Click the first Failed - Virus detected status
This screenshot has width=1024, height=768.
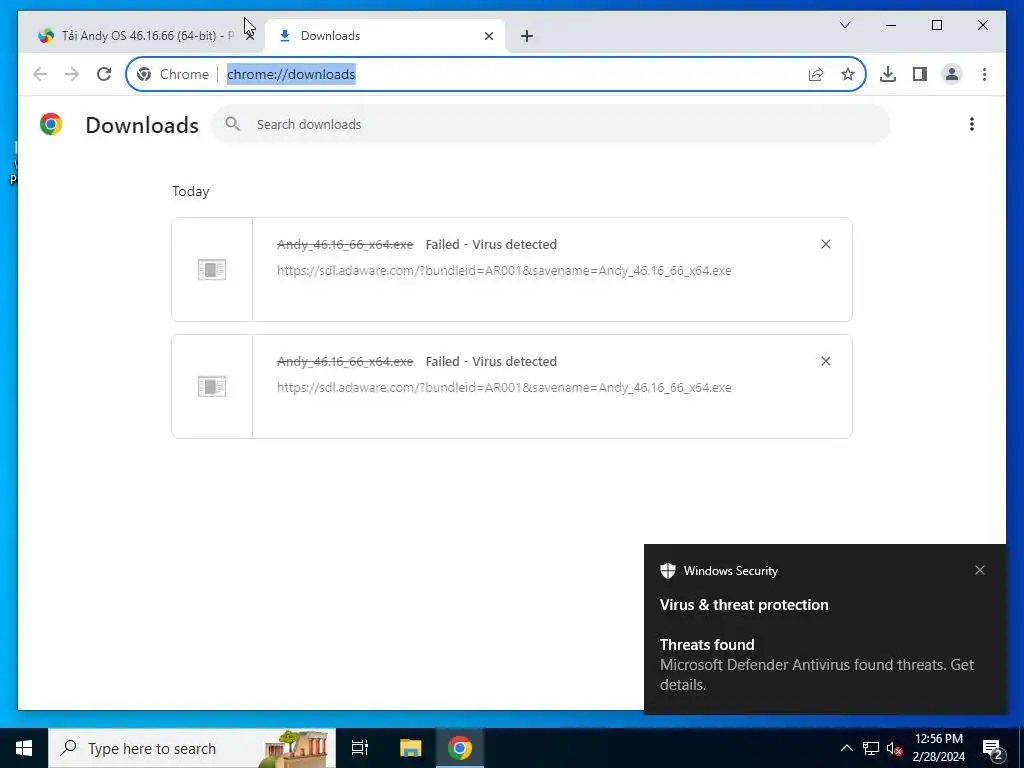point(491,244)
